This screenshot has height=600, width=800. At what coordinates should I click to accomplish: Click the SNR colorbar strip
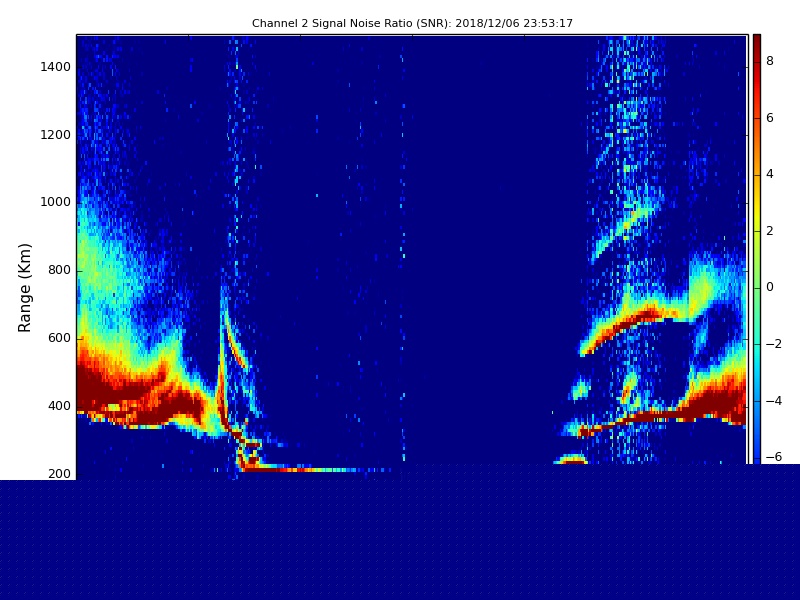[757, 249]
